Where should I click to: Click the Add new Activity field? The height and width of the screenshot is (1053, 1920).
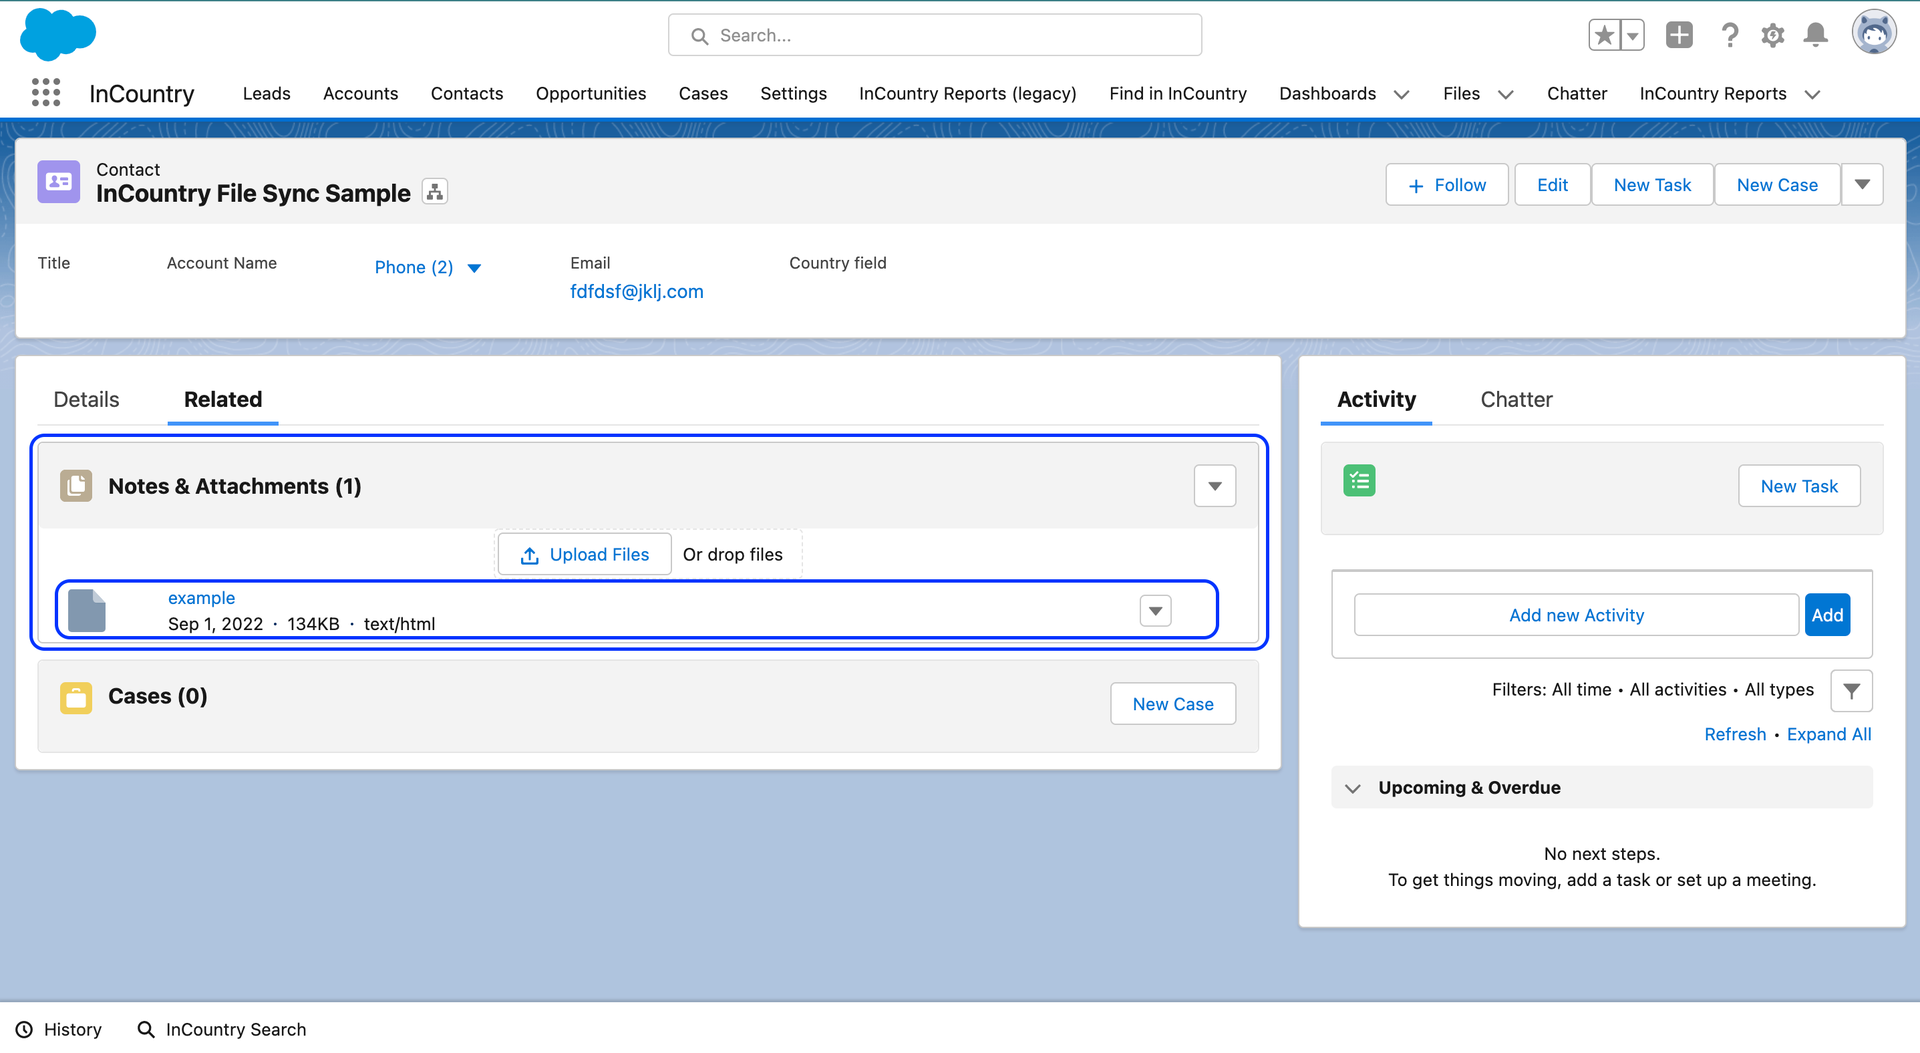(1577, 615)
